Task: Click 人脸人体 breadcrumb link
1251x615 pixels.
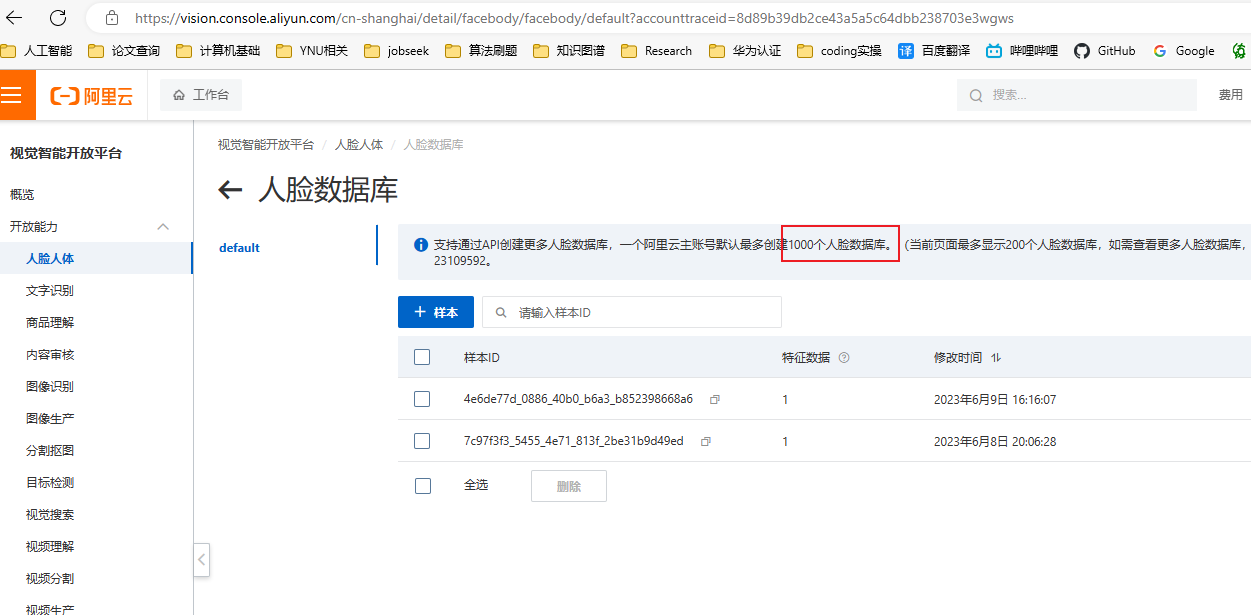Action: (359, 145)
